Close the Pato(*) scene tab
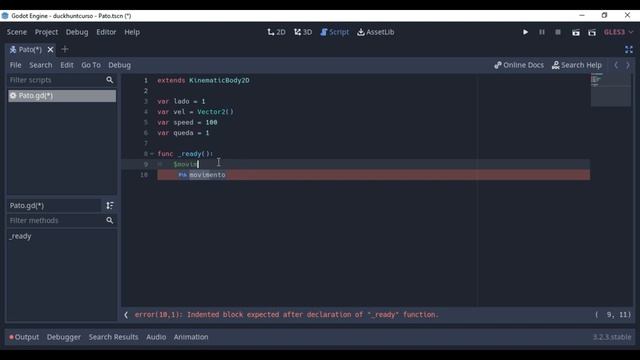The height and width of the screenshot is (360, 640). [50, 49]
